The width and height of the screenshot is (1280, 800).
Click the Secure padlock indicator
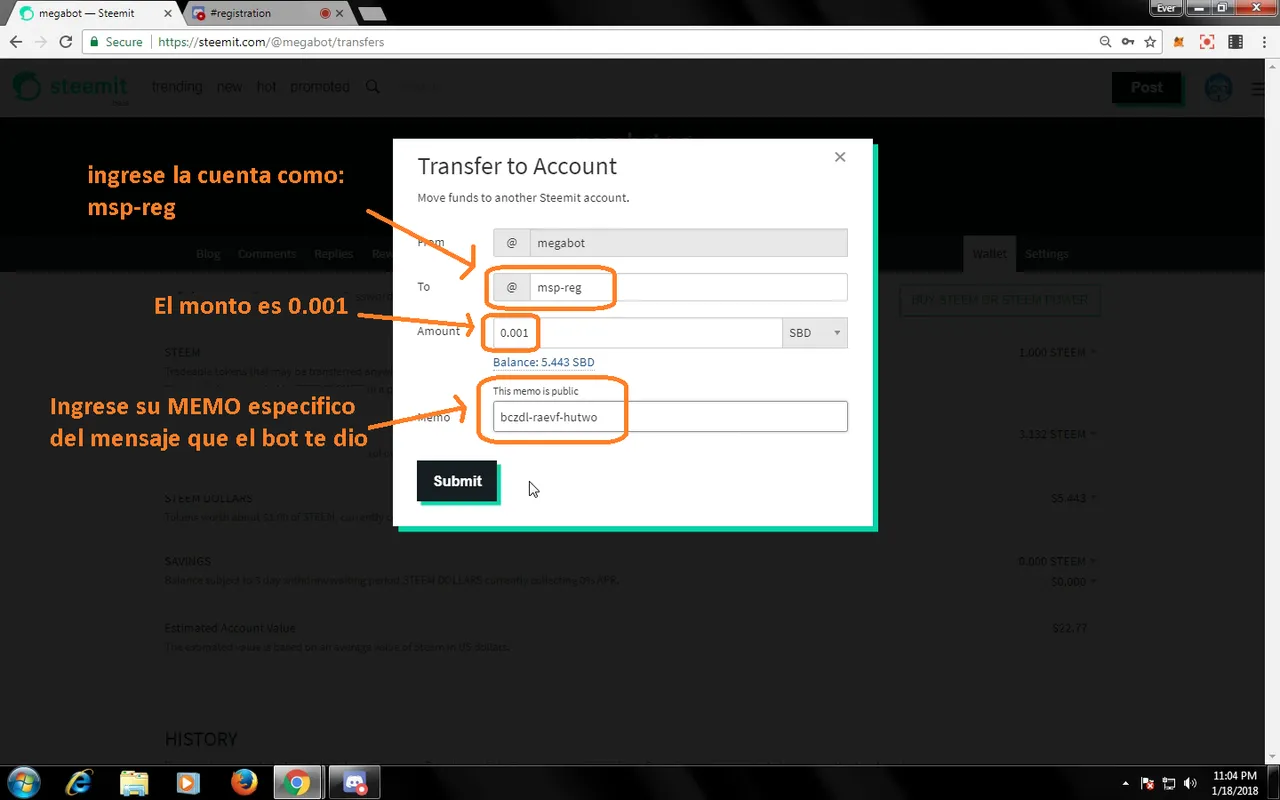click(116, 42)
